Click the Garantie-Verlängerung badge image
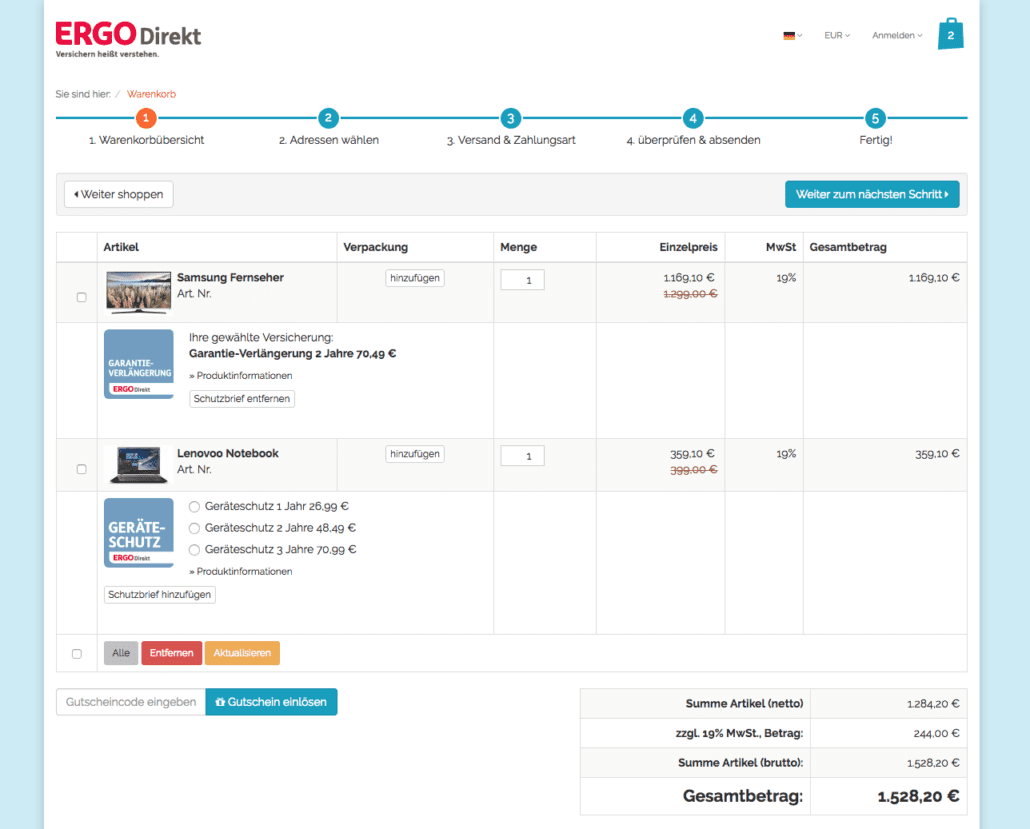The image size is (1030, 829). tap(139, 364)
